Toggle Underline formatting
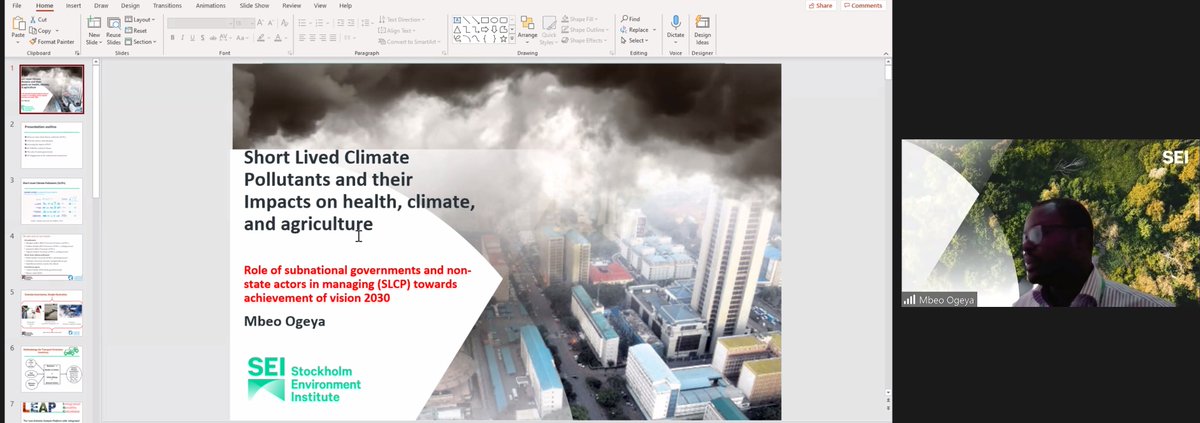The width and height of the screenshot is (1200, 423). (192, 38)
